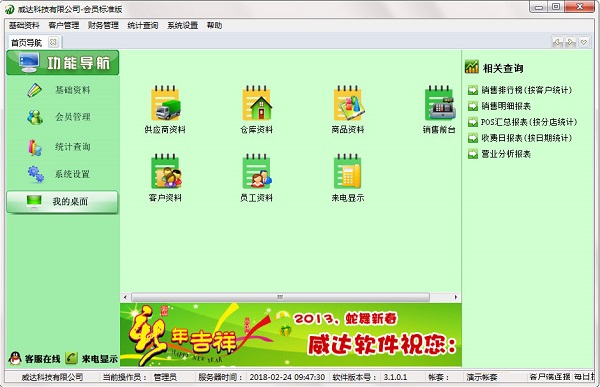600x387 pixels.
Task: Open the 财务管理 menu
Action: (103, 25)
